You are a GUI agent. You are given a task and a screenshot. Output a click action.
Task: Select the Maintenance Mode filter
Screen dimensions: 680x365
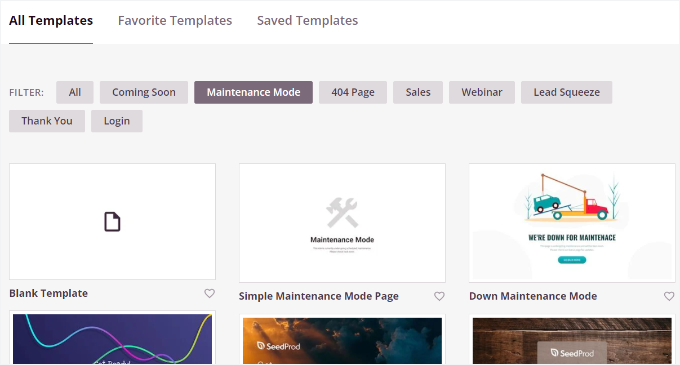tap(253, 92)
